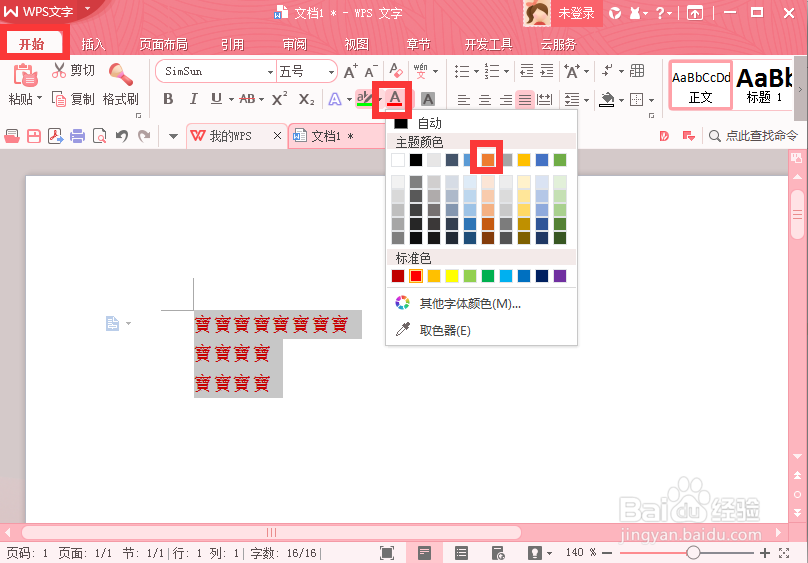
Task: Toggle the character shading A icon
Action: 428,99
